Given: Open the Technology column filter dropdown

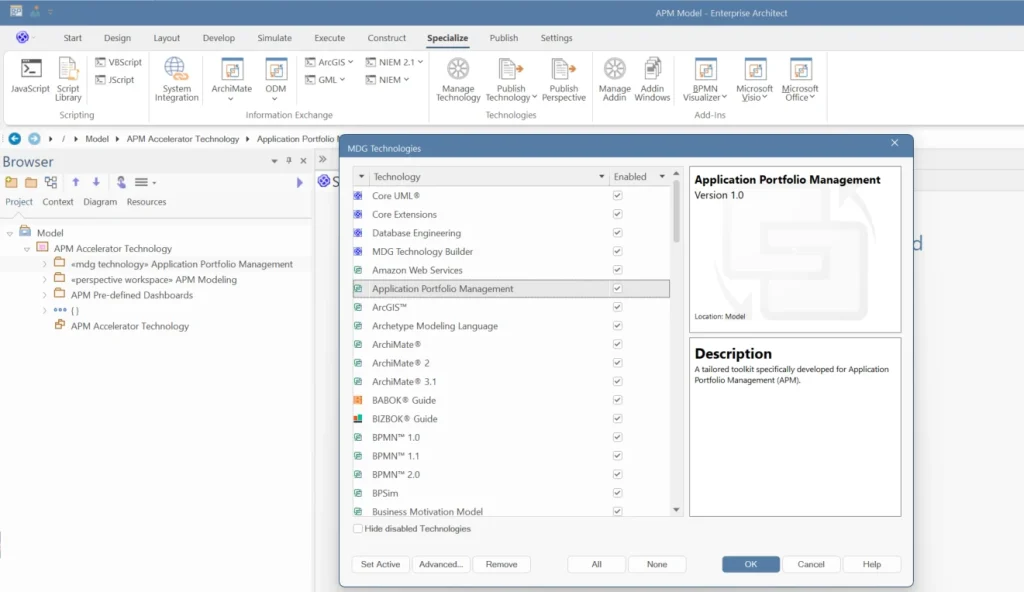Looking at the screenshot, I should tap(601, 176).
